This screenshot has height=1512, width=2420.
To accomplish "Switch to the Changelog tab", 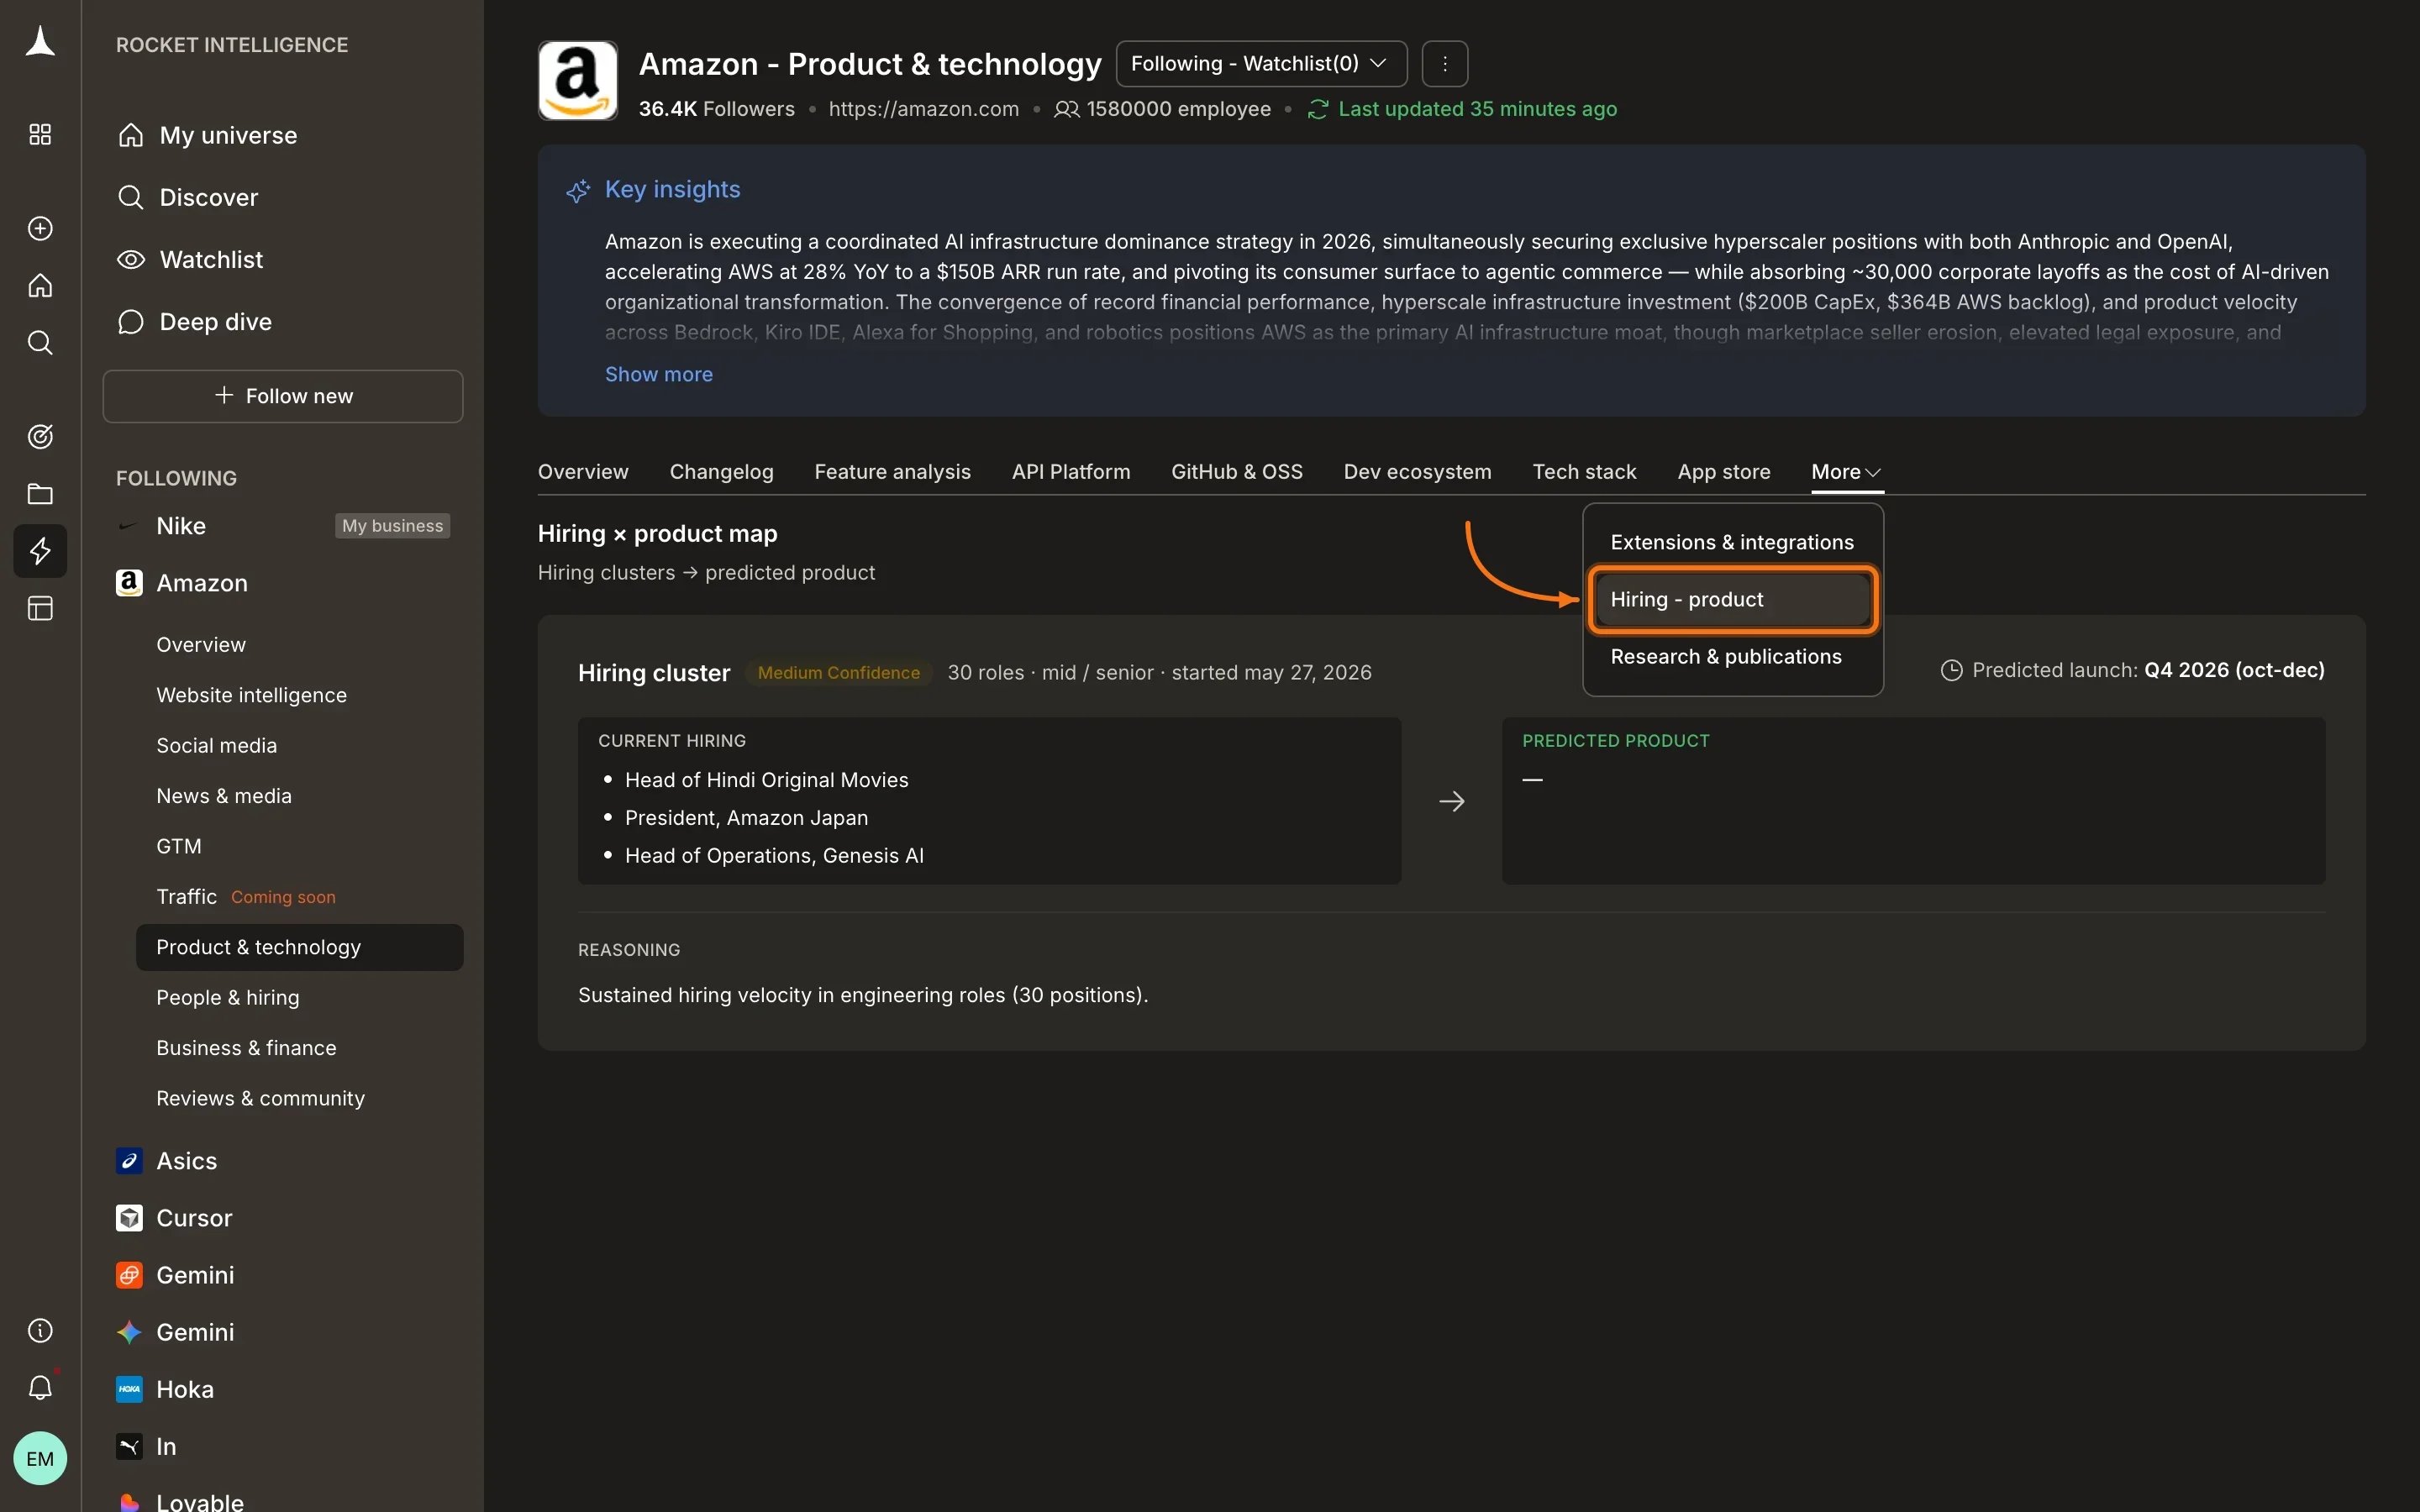I will tap(721, 472).
